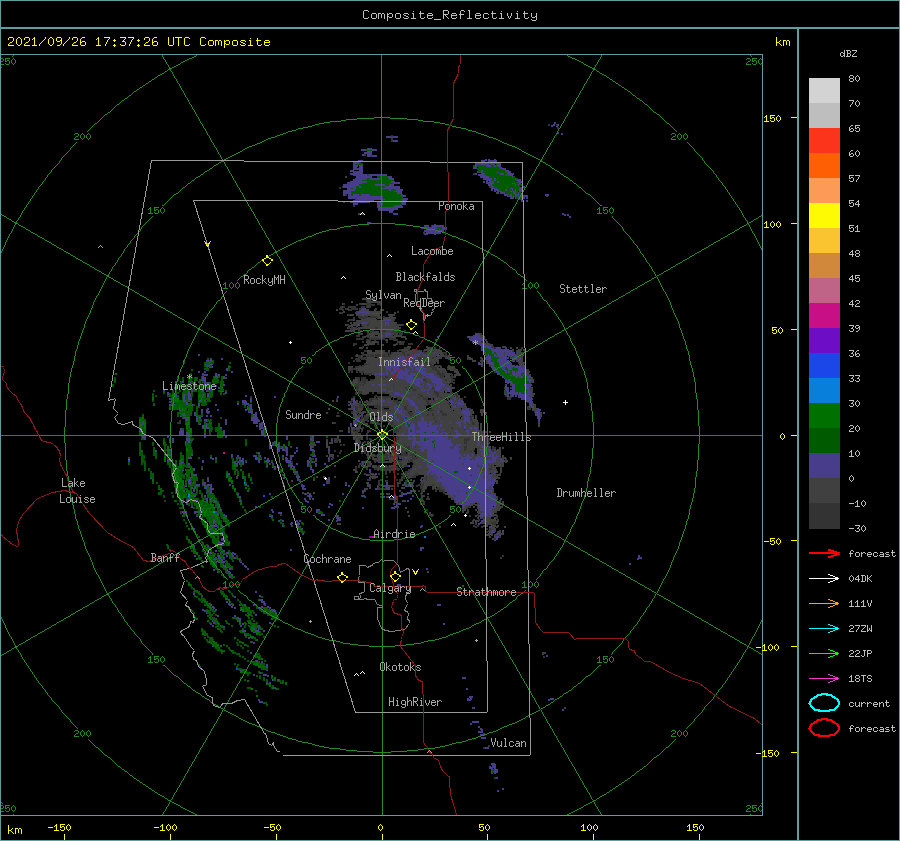This screenshot has height=841, width=900.
Task: Click the green 20 dBZ color swatch
Action: (824, 416)
